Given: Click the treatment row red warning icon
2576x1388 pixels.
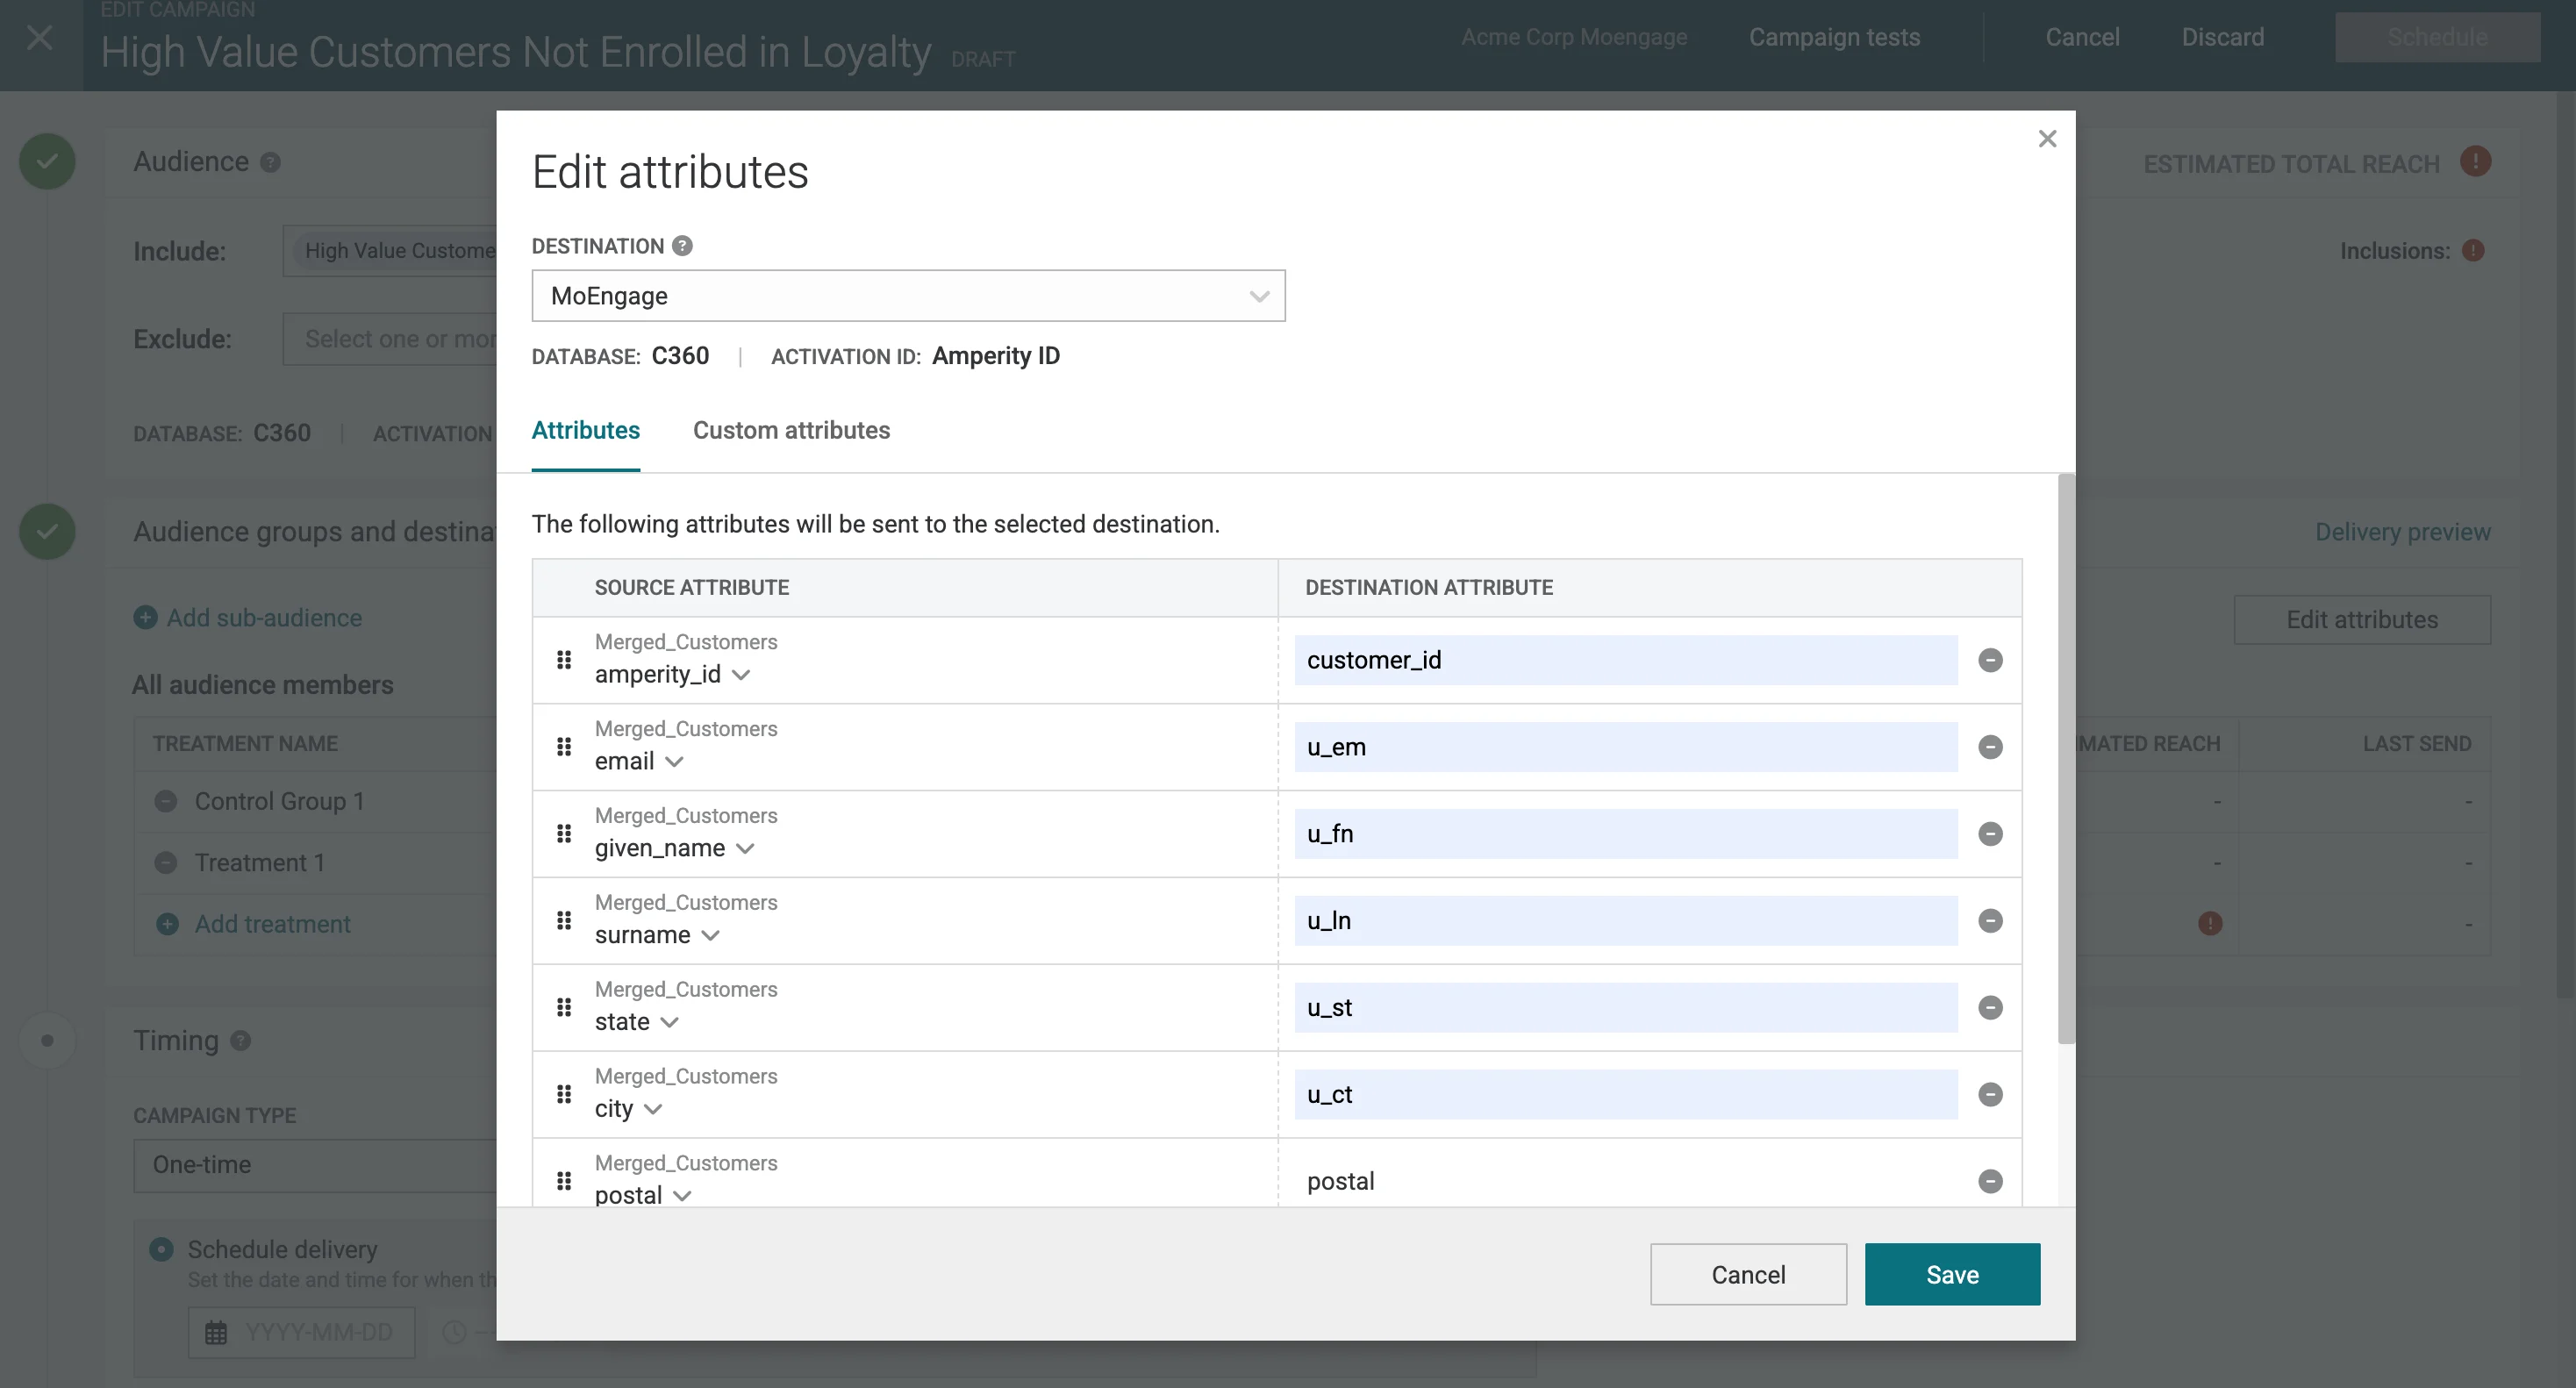Looking at the screenshot, I should tap(2210, 923).
